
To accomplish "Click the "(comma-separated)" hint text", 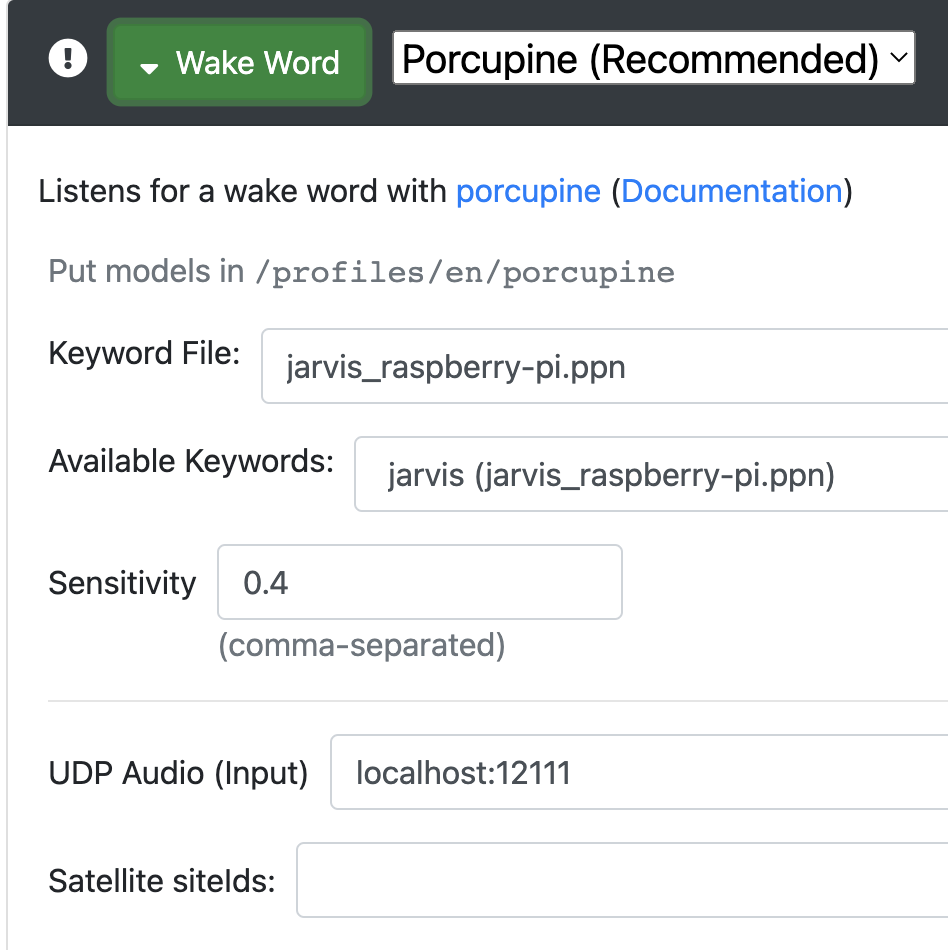I will 361,646.
